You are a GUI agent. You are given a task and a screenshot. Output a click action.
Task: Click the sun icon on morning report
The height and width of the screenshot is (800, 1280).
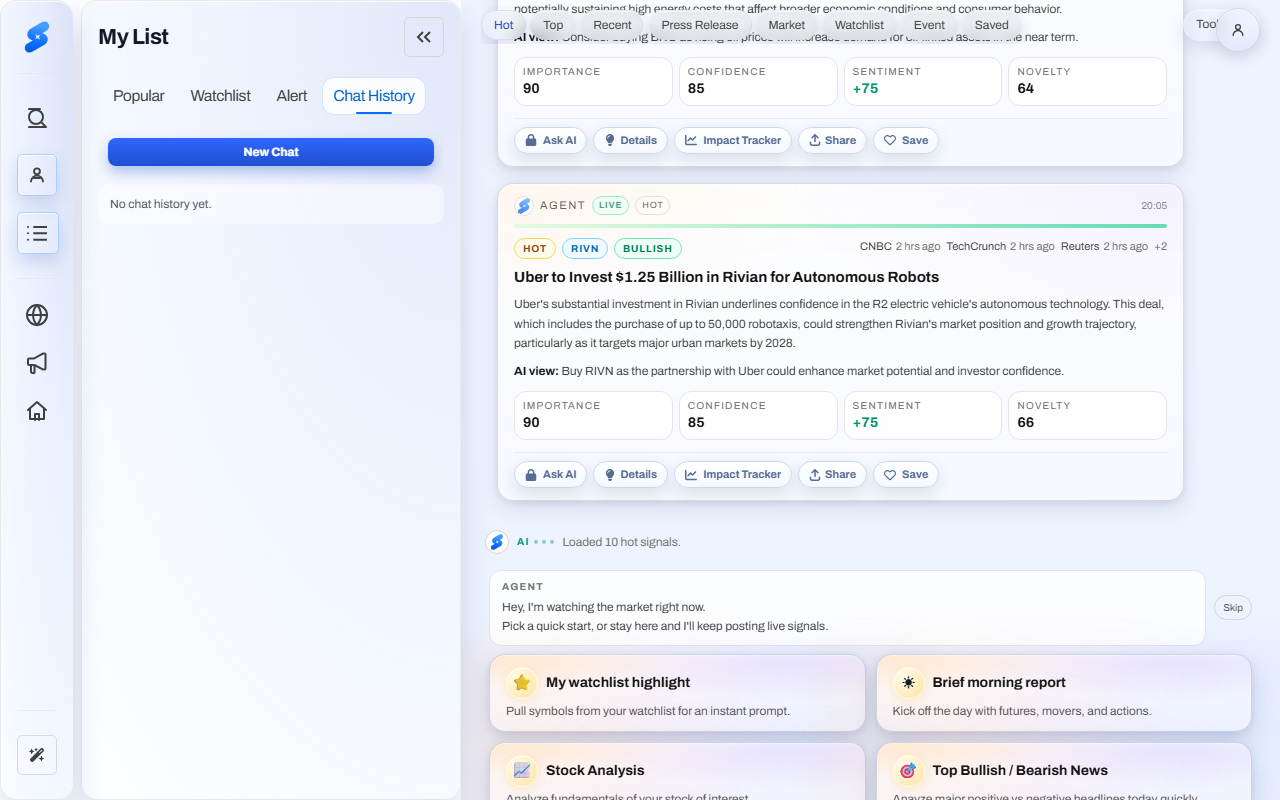click(908, 683)
